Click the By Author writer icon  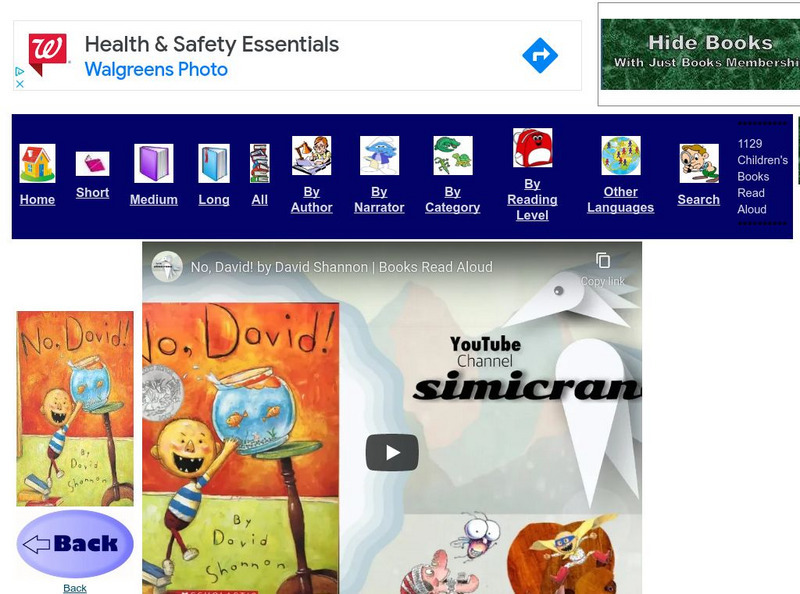pyautogui.click(x=311, y=156)
